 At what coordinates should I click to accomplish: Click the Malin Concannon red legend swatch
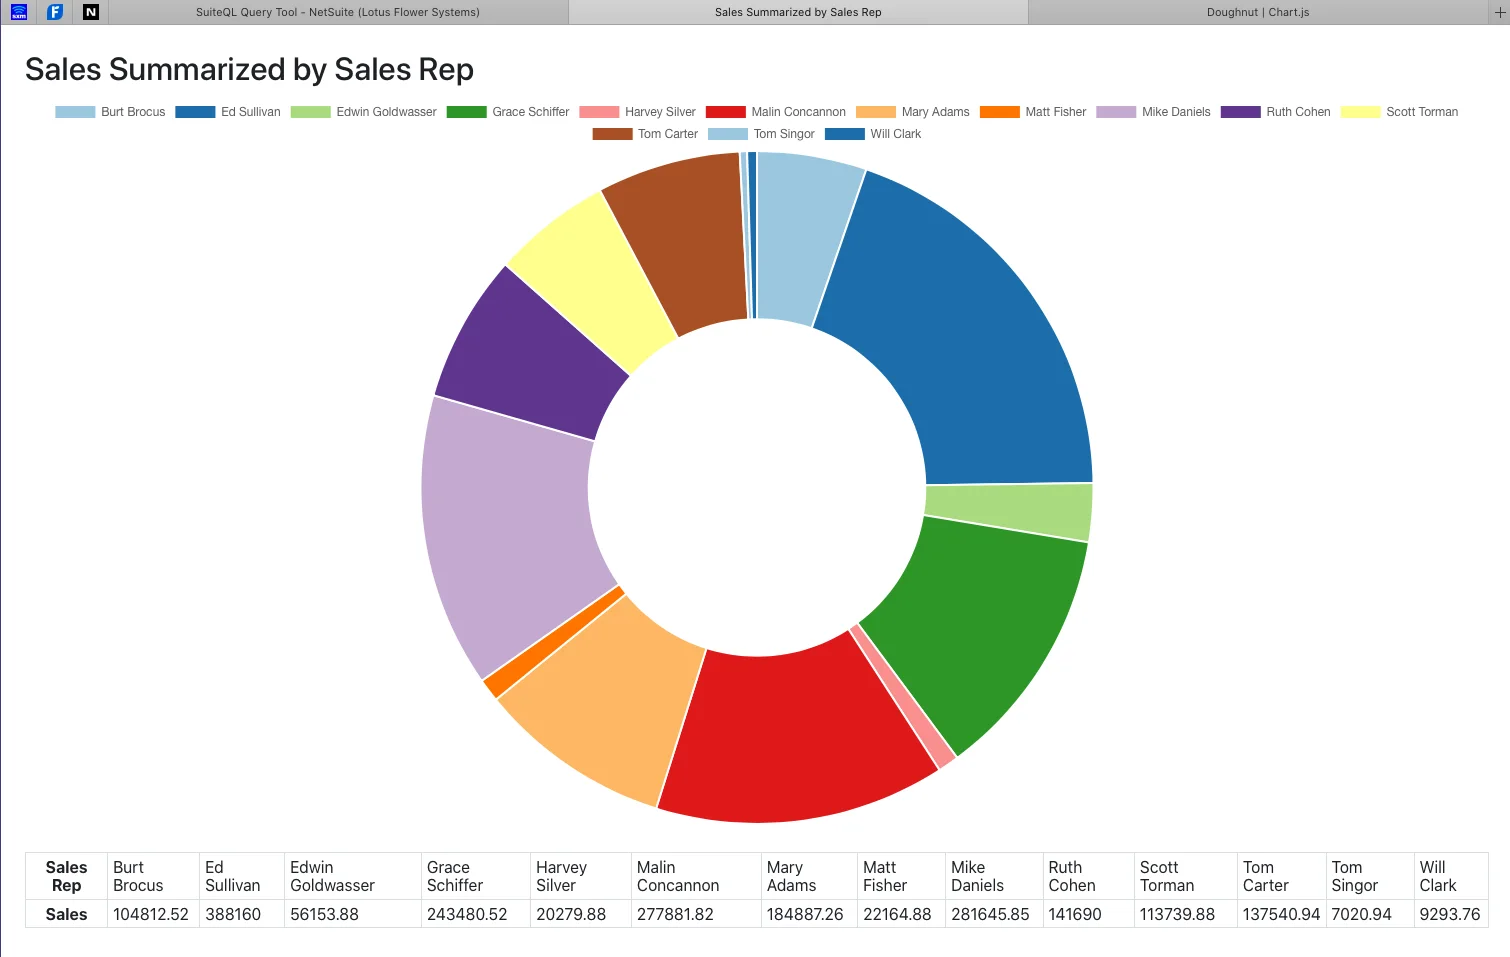[726, 112]
